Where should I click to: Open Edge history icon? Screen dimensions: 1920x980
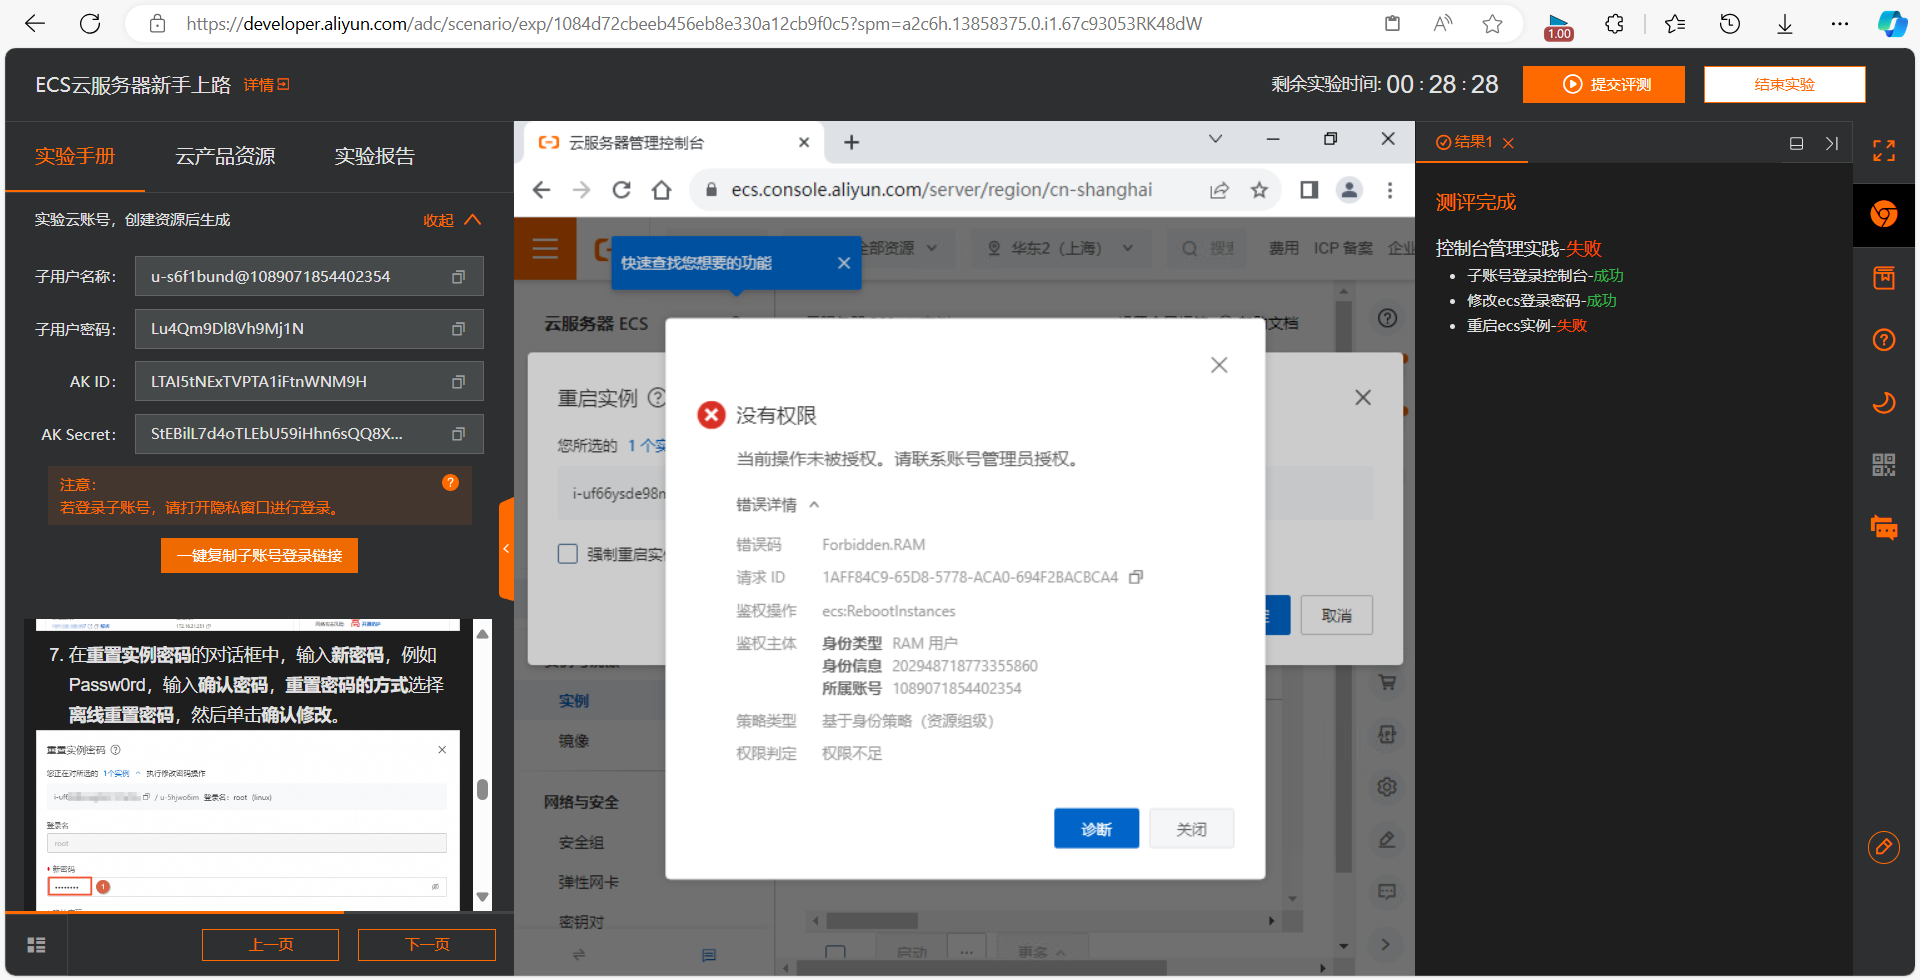coord(1730,24)
